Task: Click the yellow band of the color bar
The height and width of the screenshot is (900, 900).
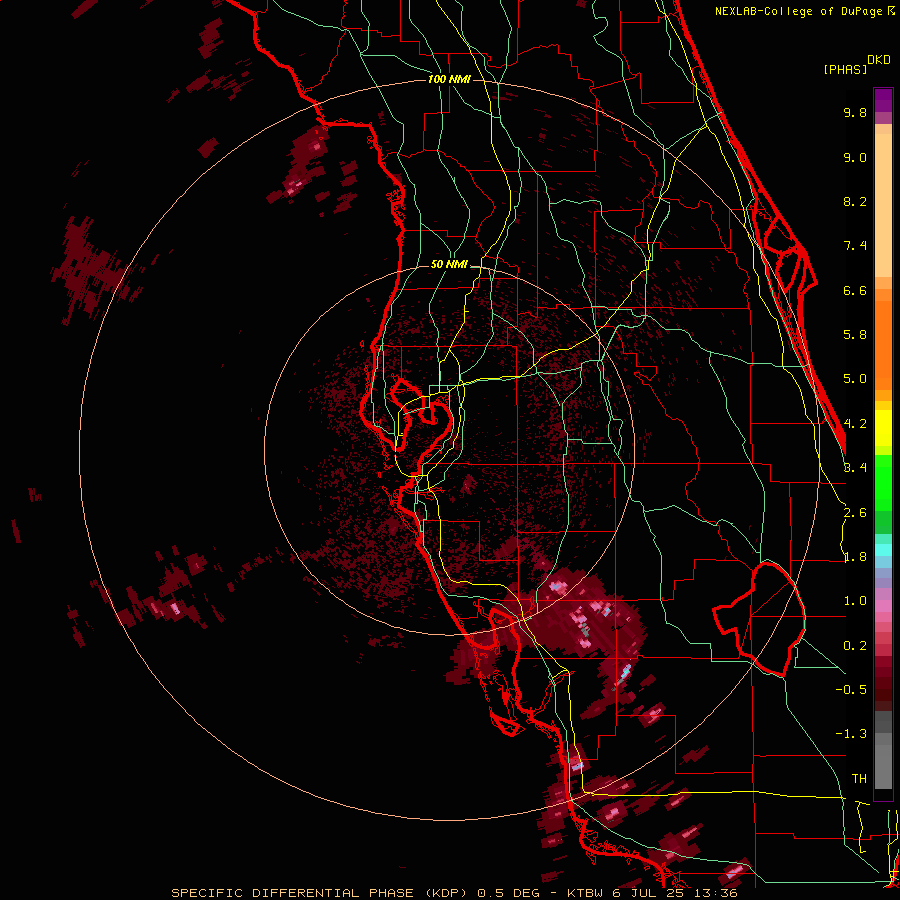Action: 883,428
